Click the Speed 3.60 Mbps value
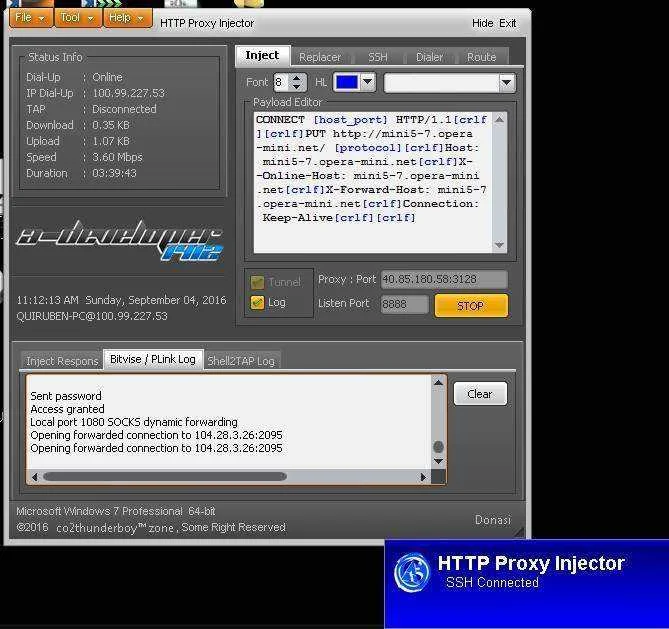This screenshot has width=669, height=629. [117, 157]
